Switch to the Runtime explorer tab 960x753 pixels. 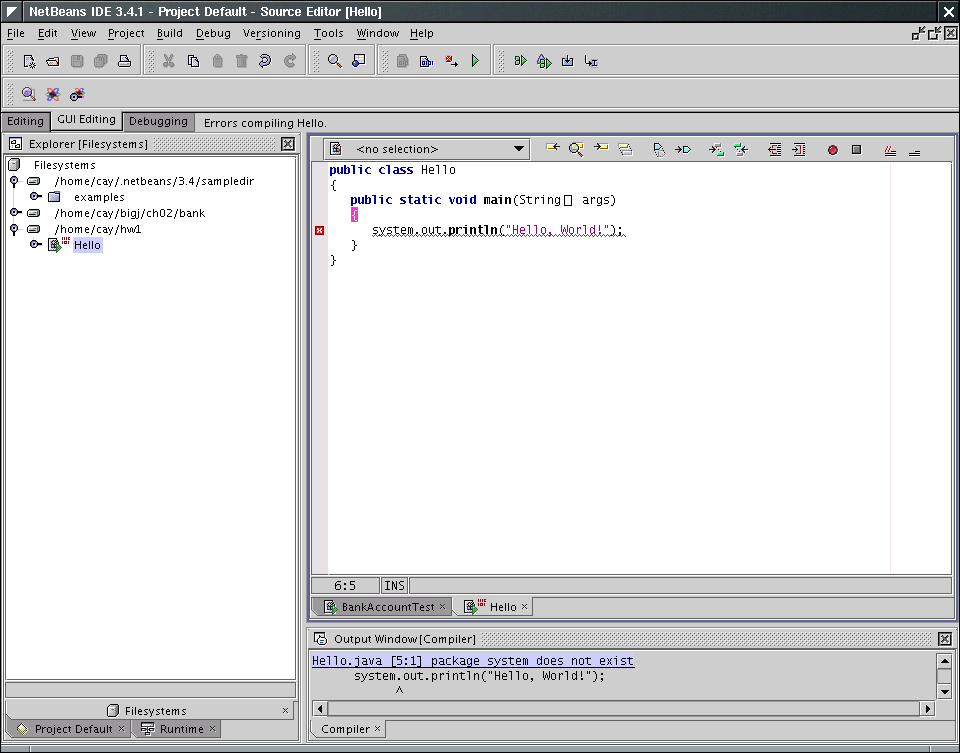(178, 729)
